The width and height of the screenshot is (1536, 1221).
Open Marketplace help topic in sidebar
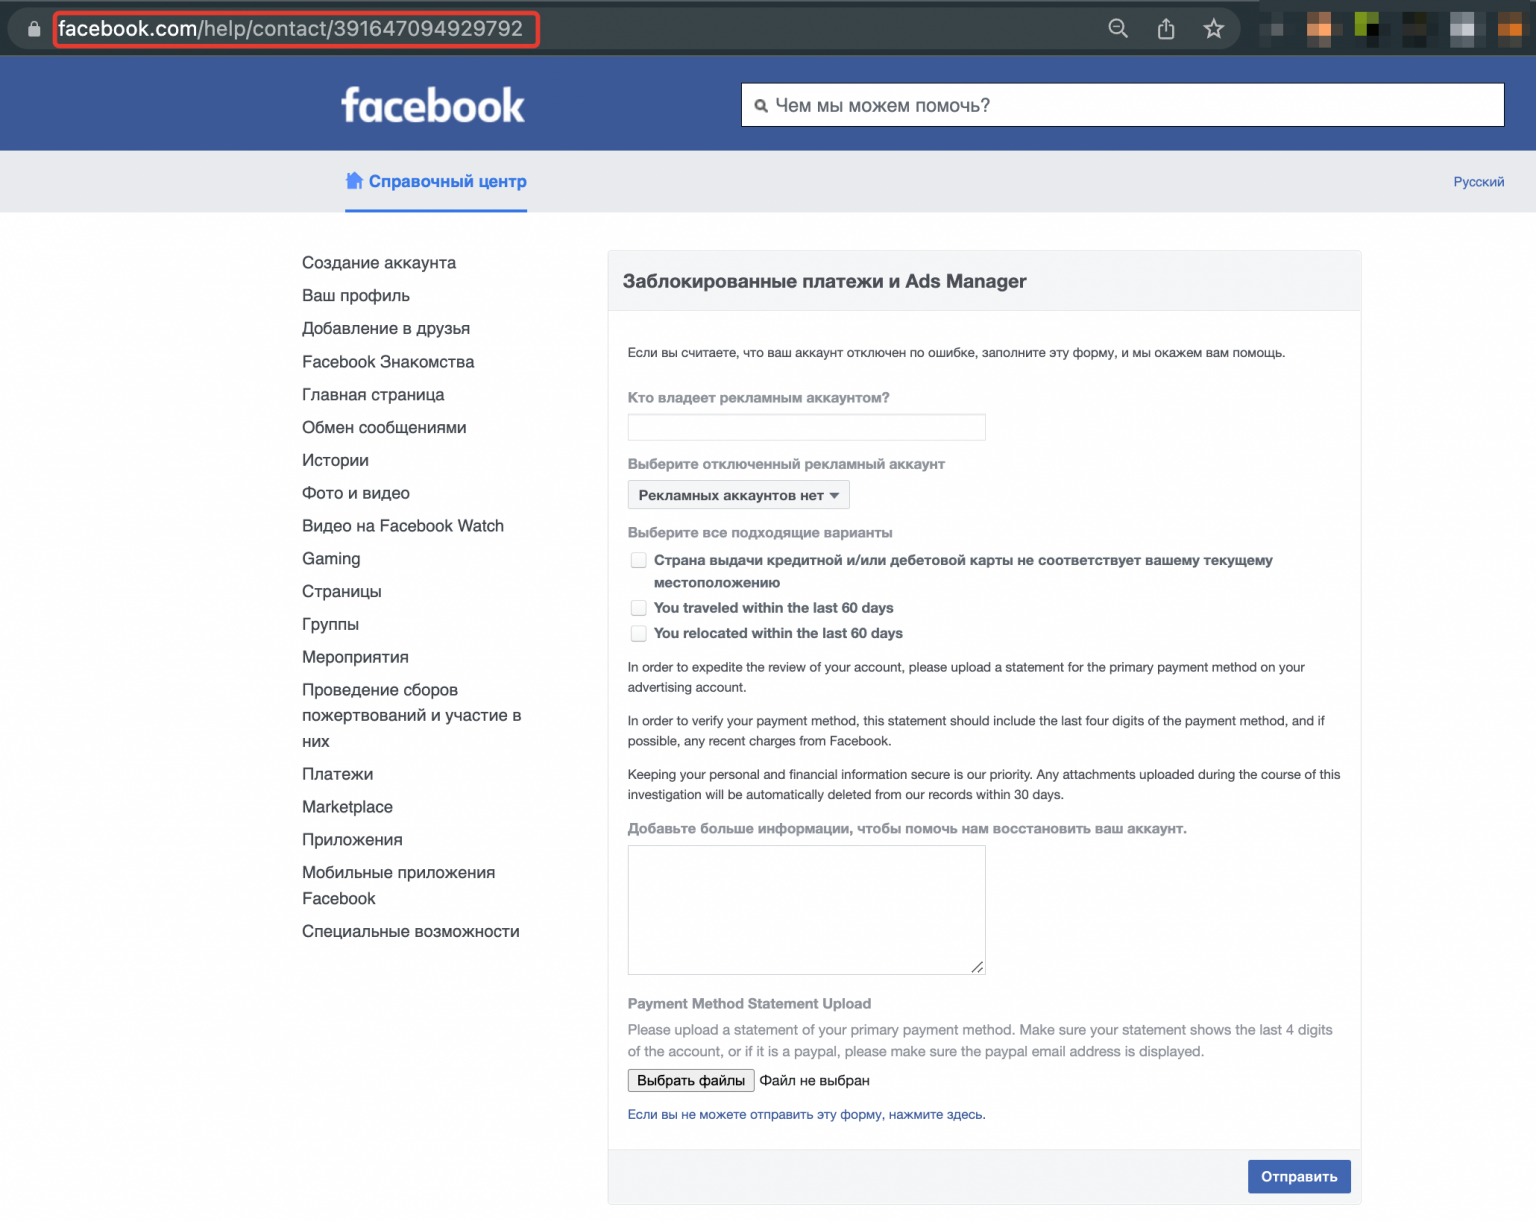(347, 807)
